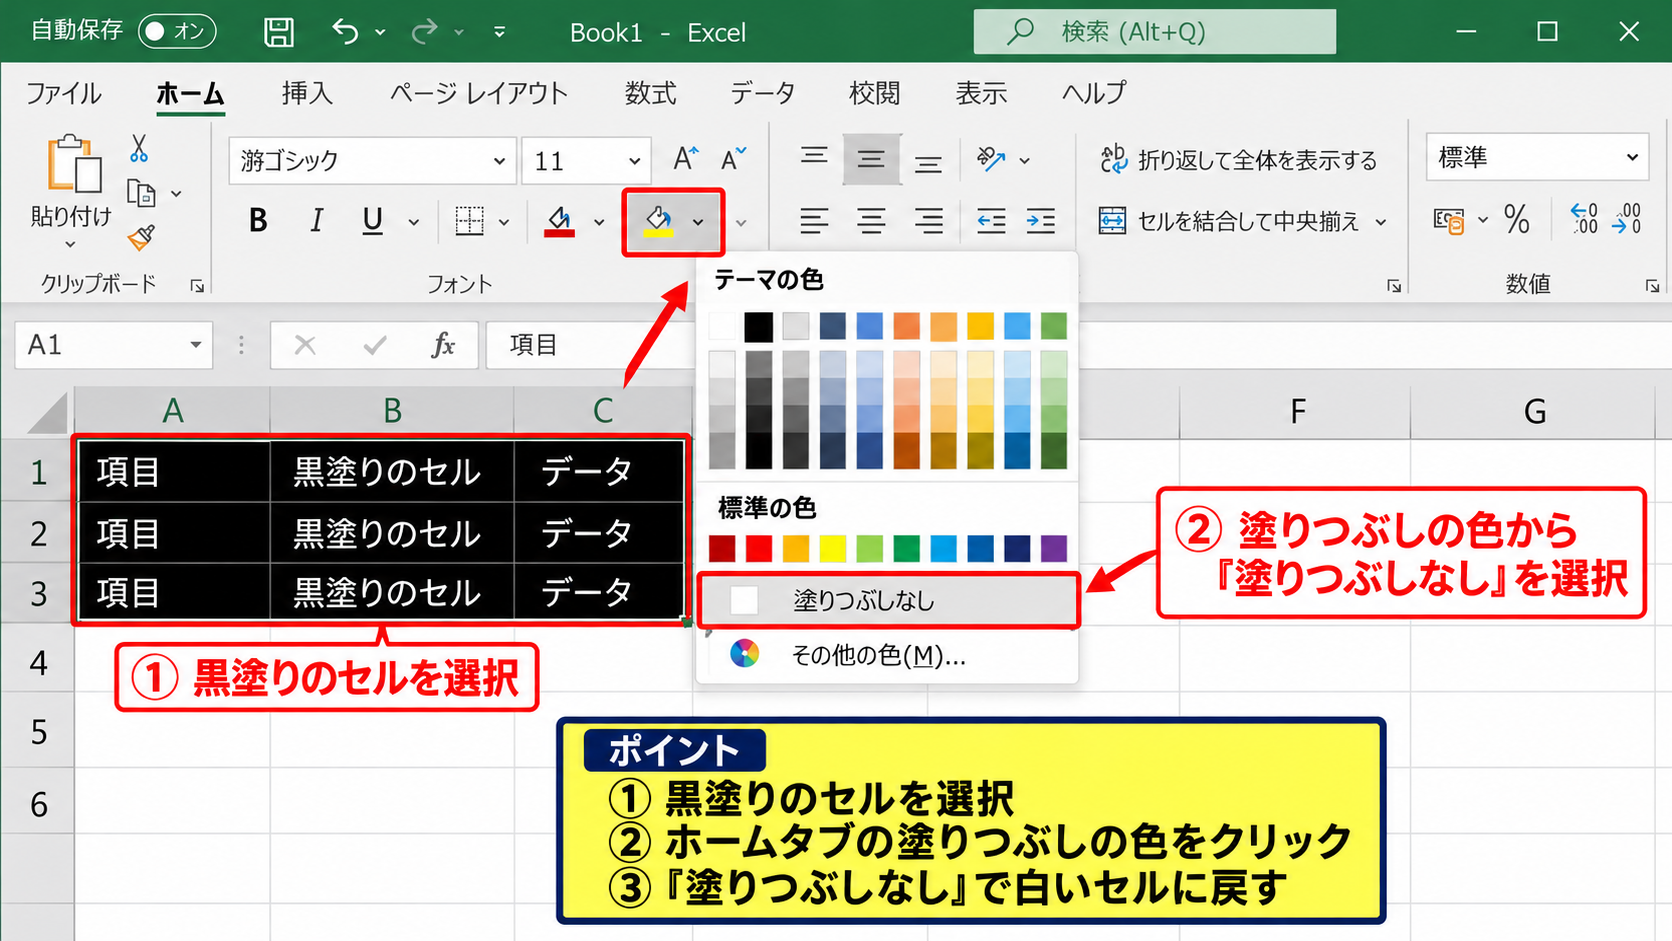Image resolution: width=1672 pixels, height=941 pixels.
Task: Select the Format Painter brush
Action: (x=141, y=237)
